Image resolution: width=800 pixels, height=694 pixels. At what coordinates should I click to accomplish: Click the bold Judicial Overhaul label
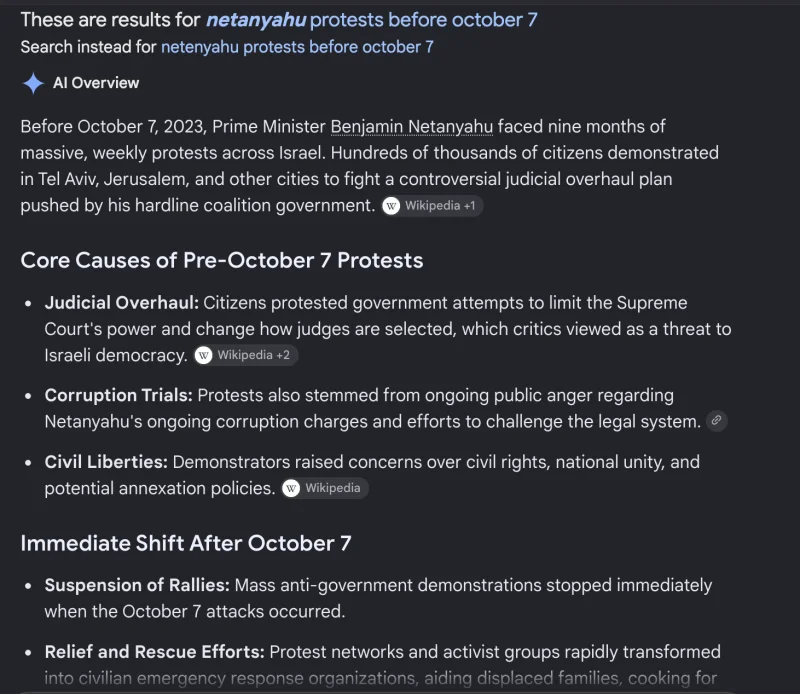pyautogui.click(x=121, y=303)
